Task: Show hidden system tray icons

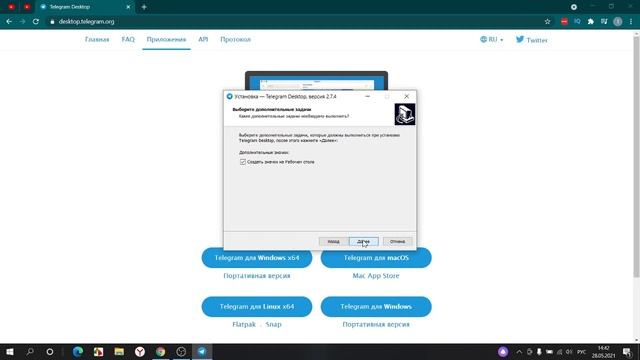Action: [x=519, y=351]
